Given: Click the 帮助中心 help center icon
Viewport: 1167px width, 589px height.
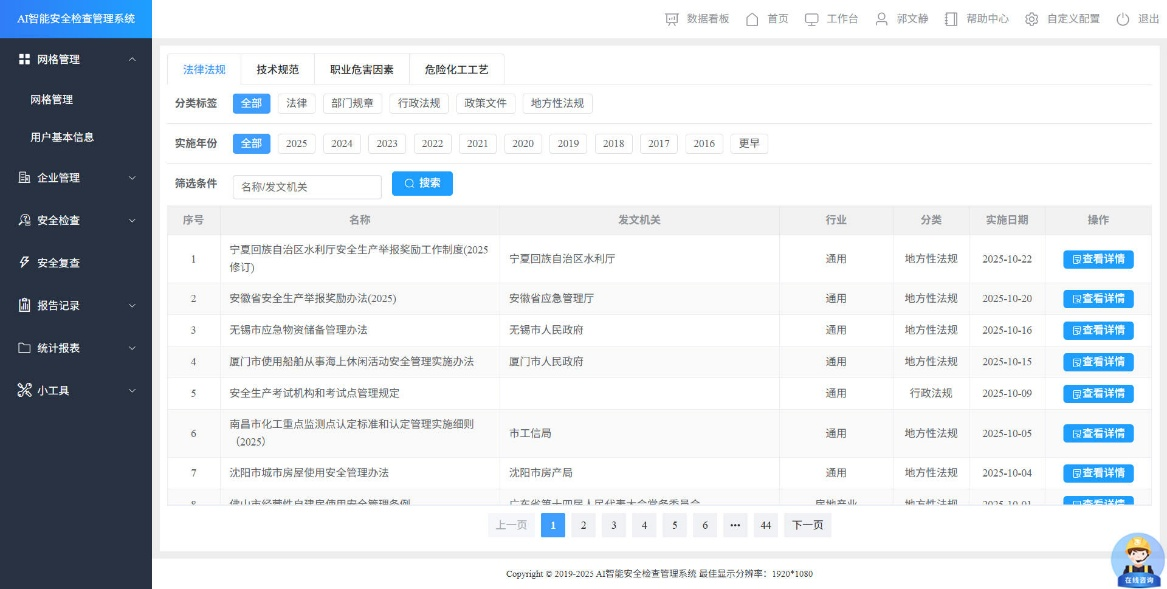Looking at the screenshot, I should point(951,19).
